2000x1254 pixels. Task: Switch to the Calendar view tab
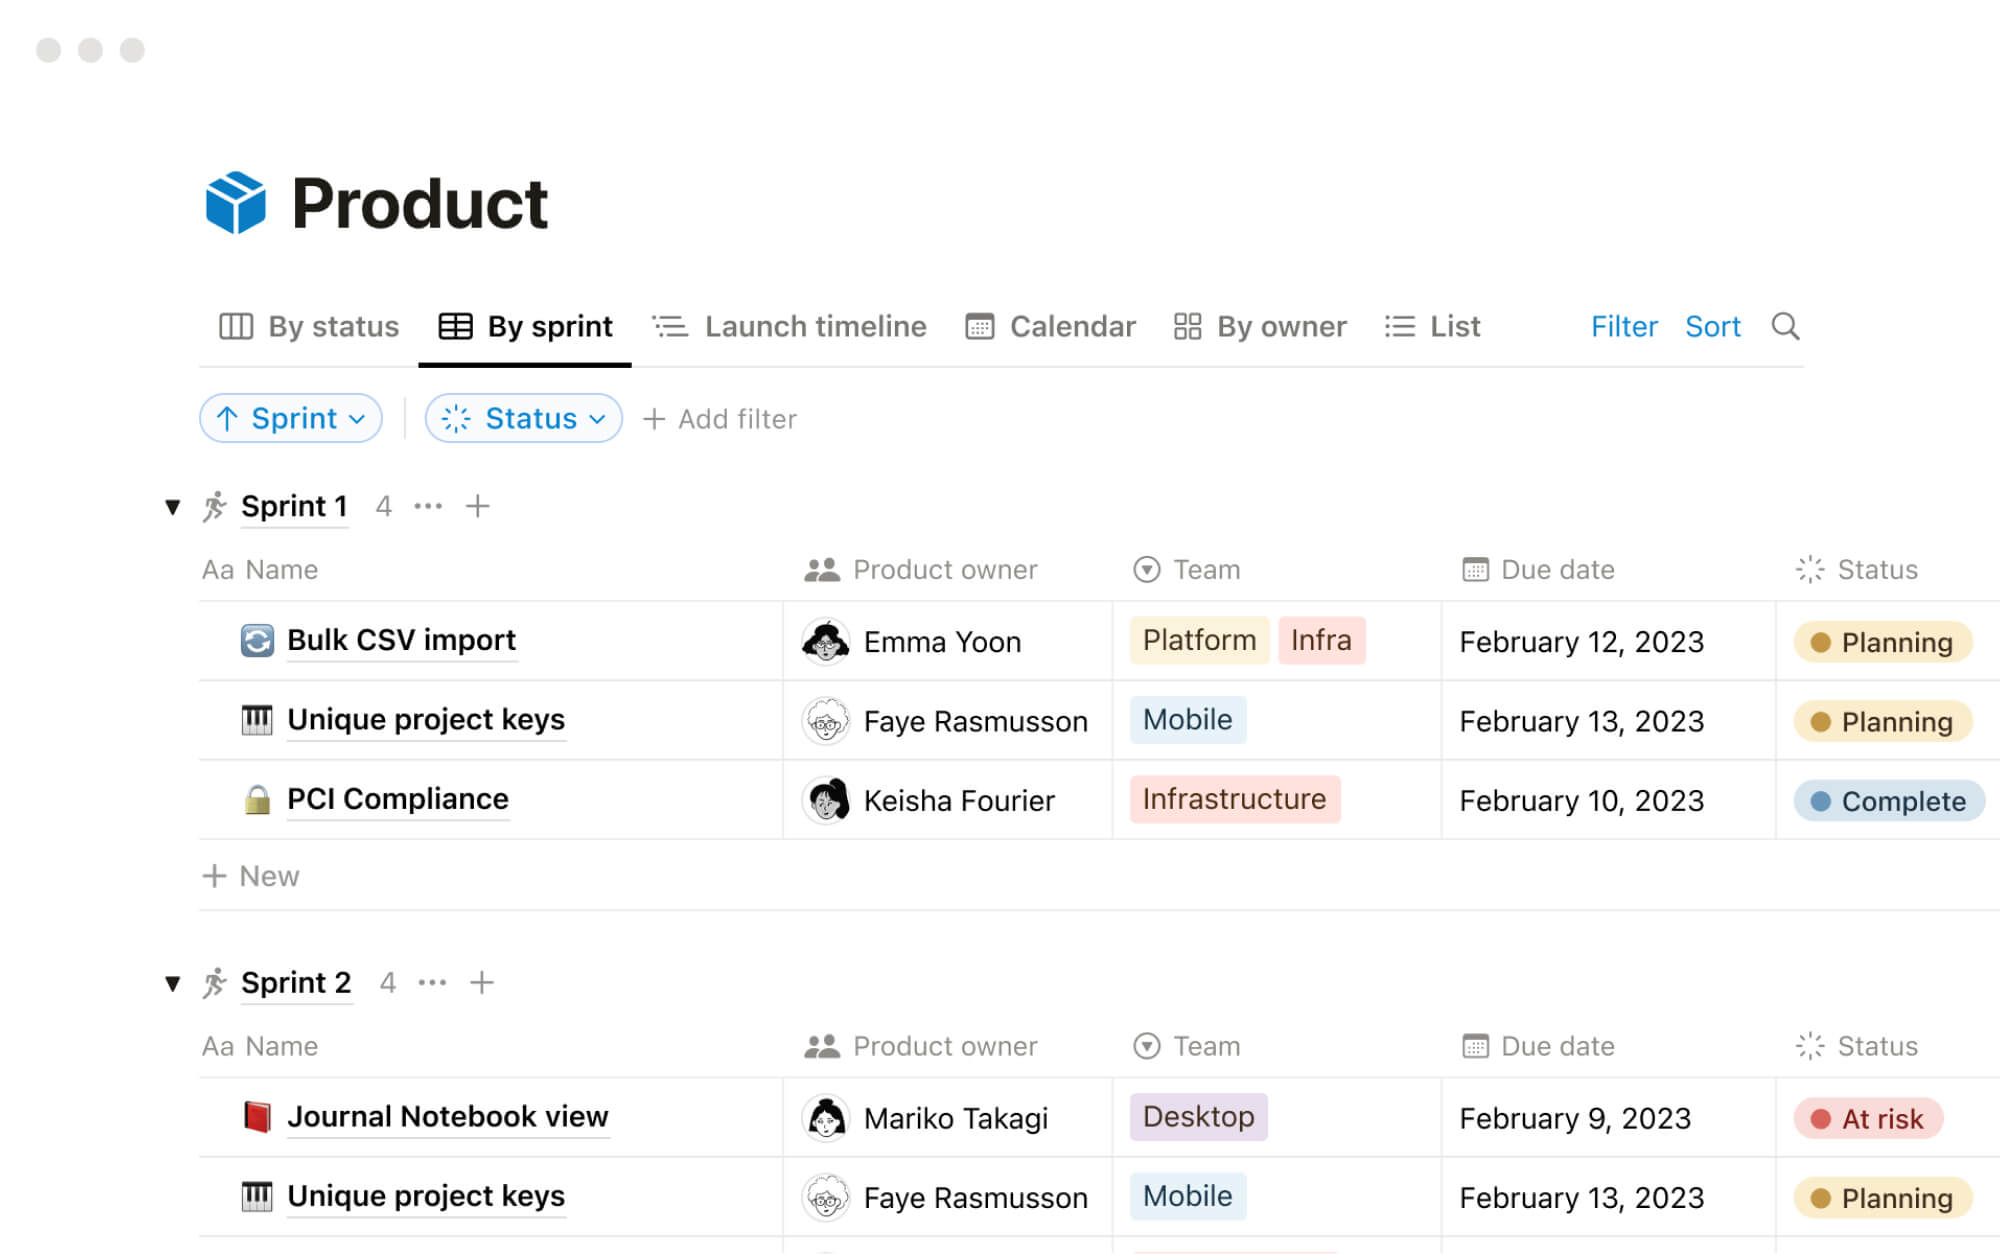coord(1049,326)
